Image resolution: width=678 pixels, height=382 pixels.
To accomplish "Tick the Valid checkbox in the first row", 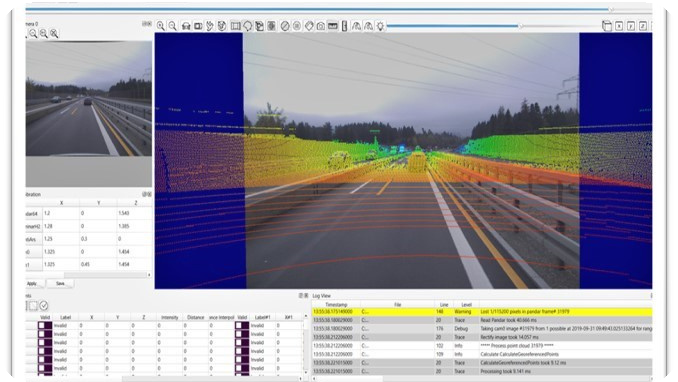I will pyautogui.click(x=42, y=325).
